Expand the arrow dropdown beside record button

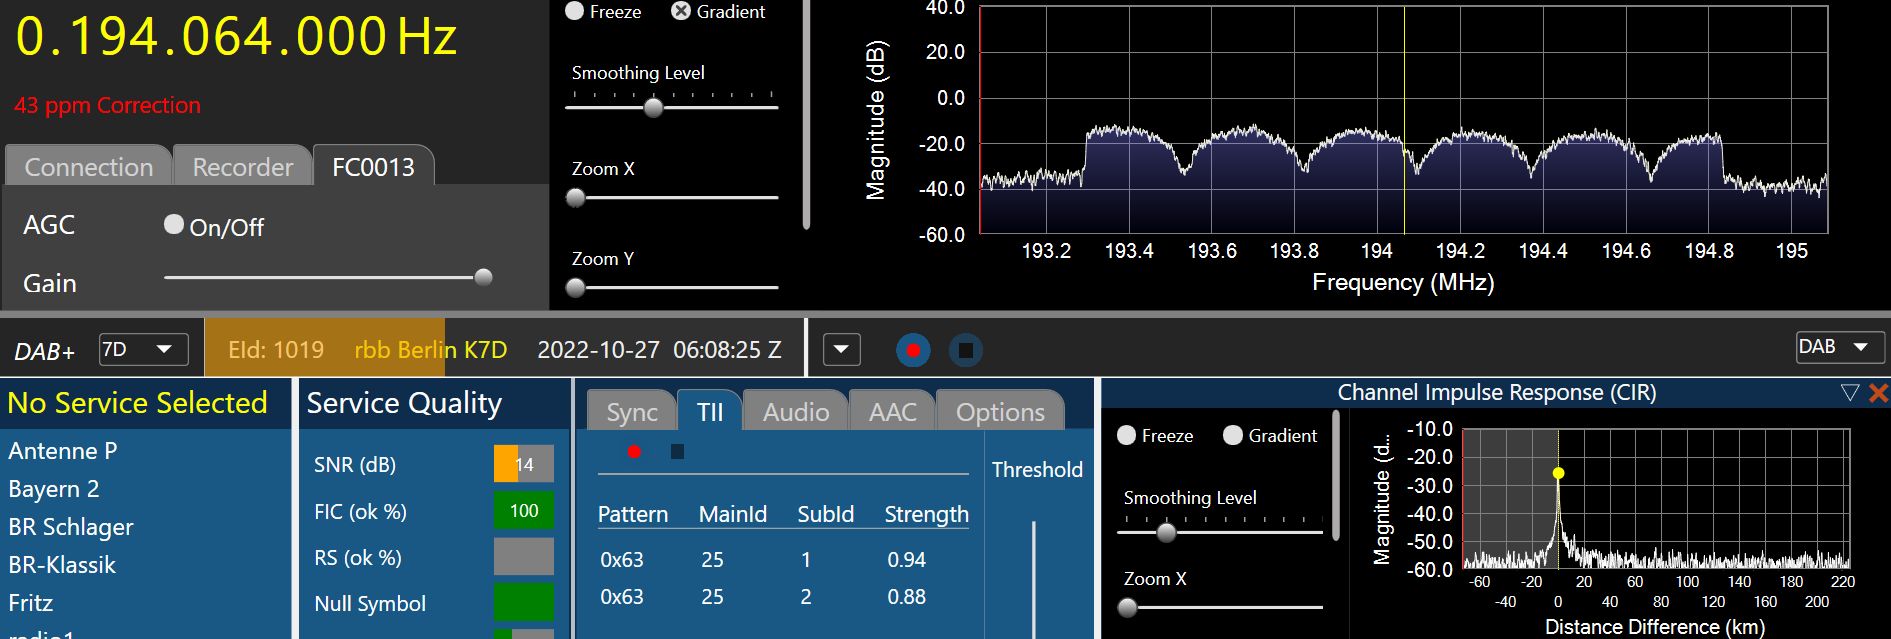click(841, 350)
